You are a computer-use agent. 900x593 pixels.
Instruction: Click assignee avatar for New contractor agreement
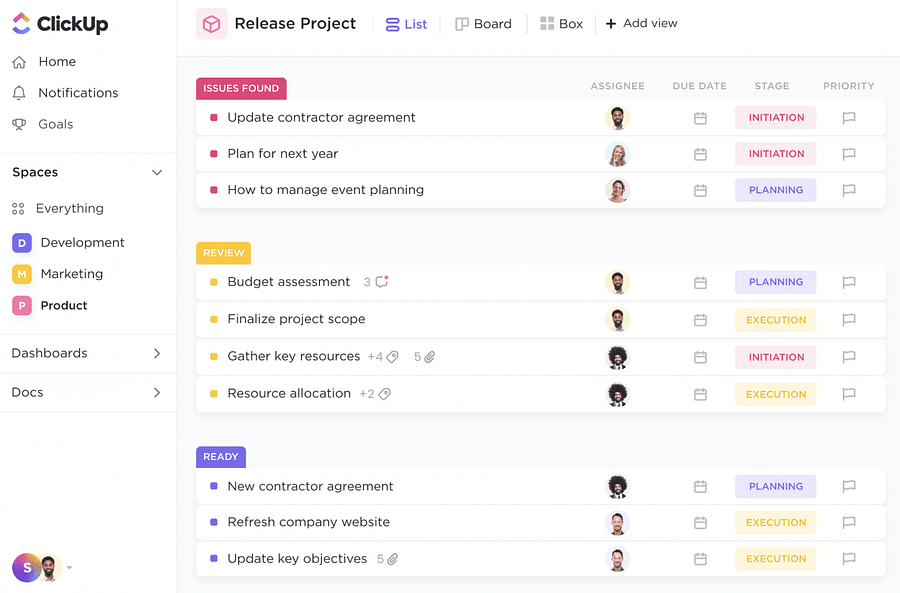click(x=618, y=486)
